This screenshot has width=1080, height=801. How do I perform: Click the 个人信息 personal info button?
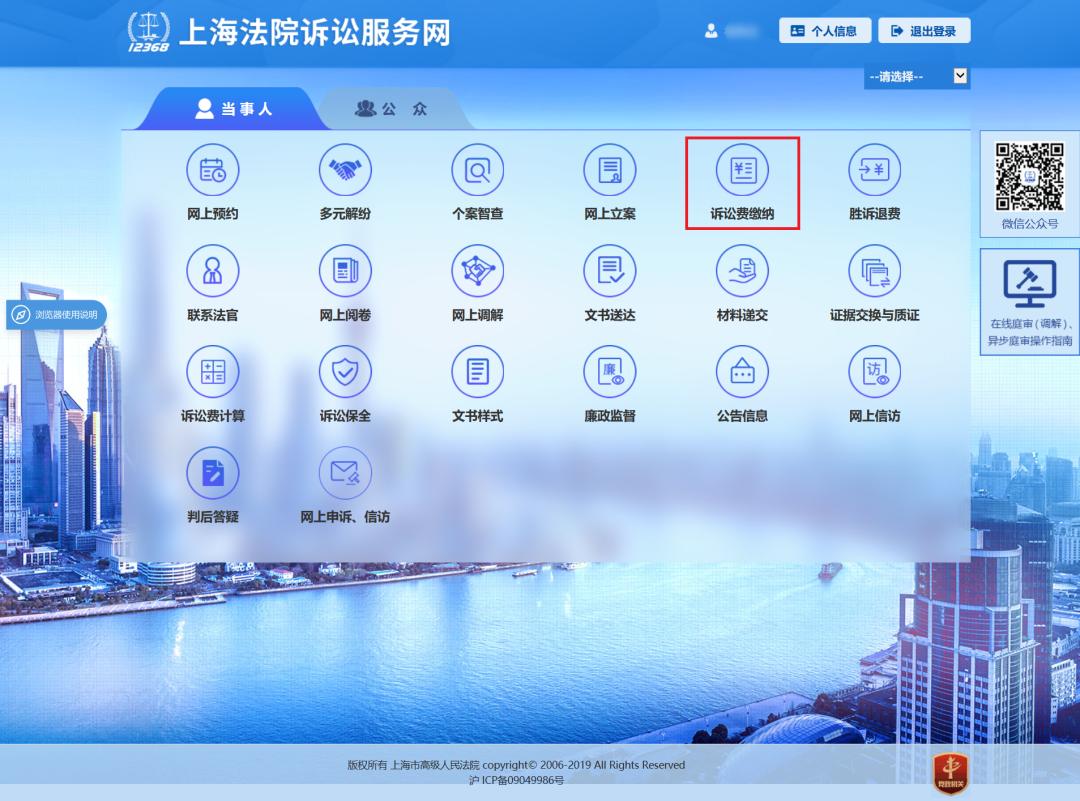[x=824, y=30]
